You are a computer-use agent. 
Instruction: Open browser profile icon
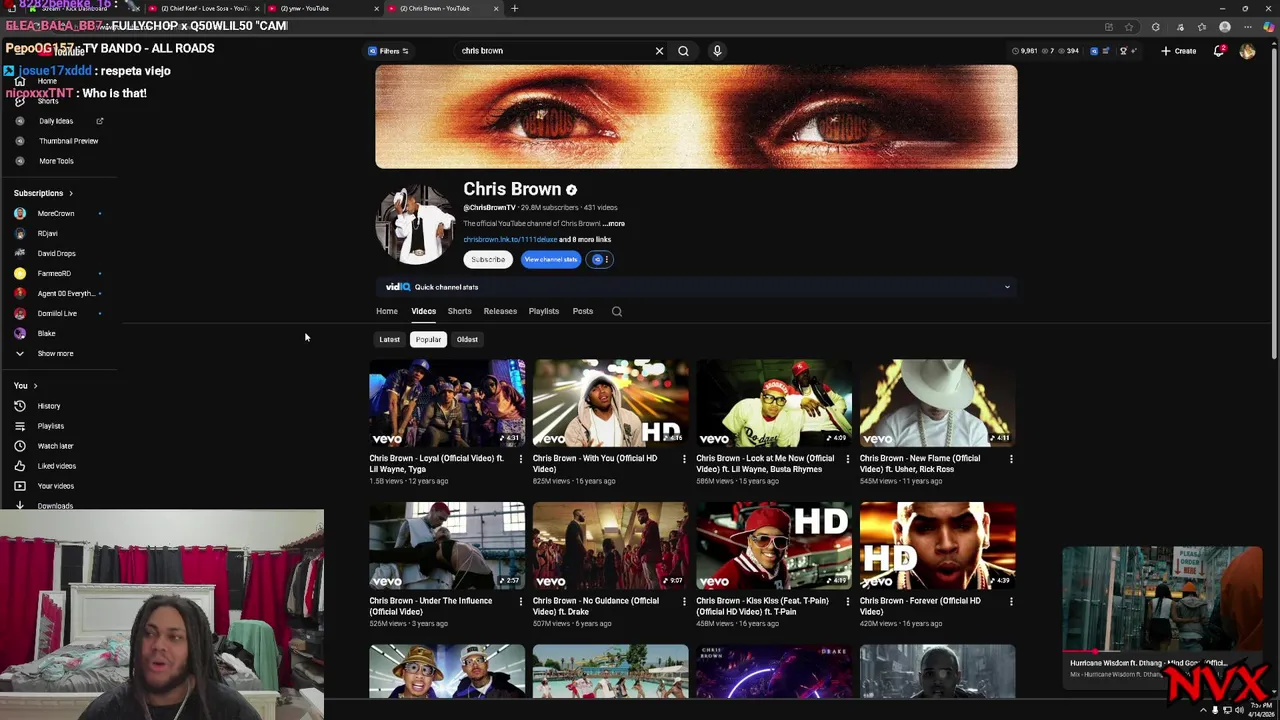point(1225,27)
